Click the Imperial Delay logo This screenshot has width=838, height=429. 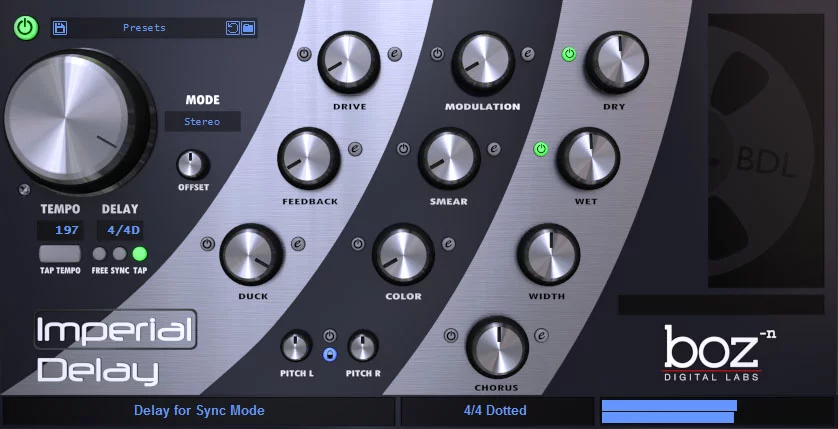116,347
